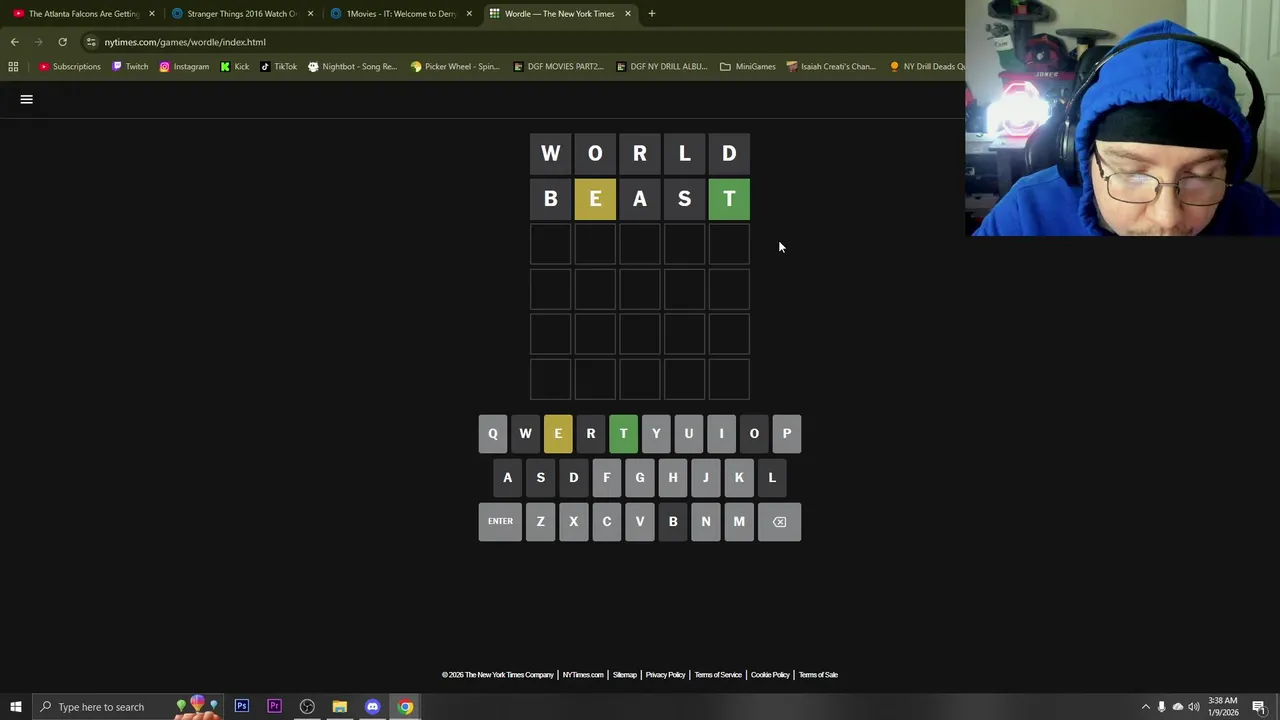Open the taskbar clock and date

tap(1223, 707)
